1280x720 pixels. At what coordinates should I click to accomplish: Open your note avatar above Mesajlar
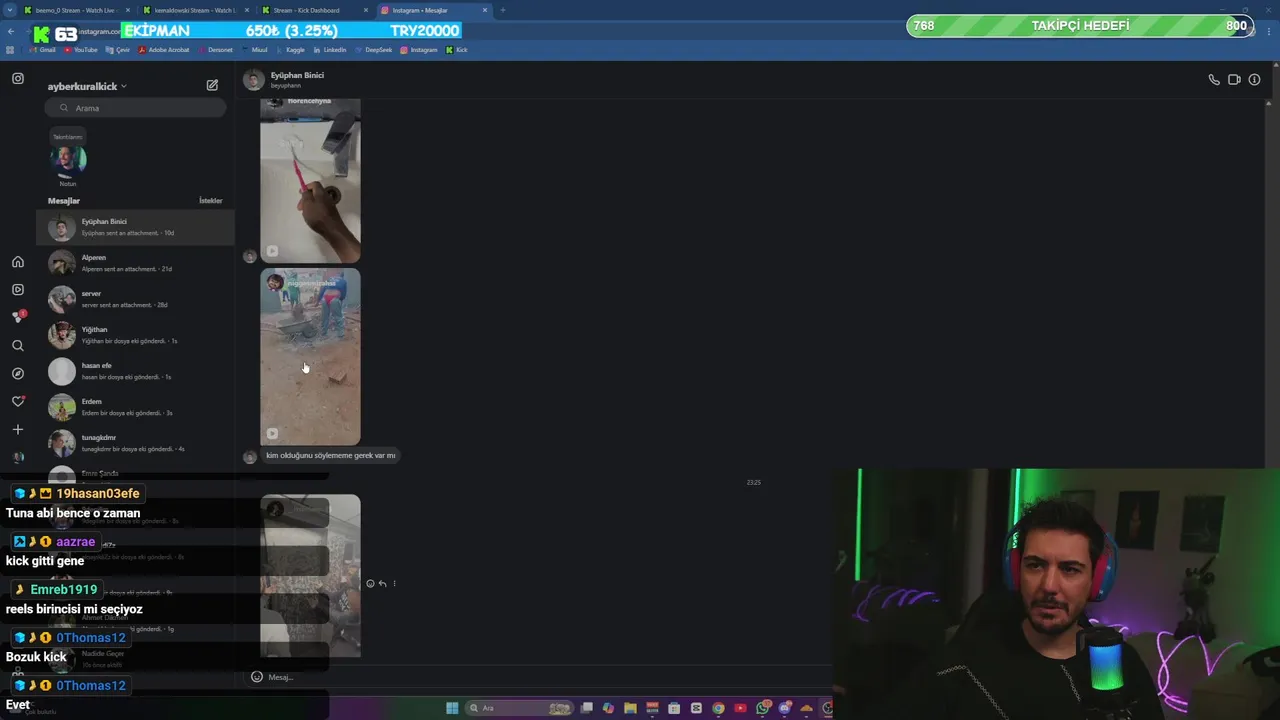68,159
